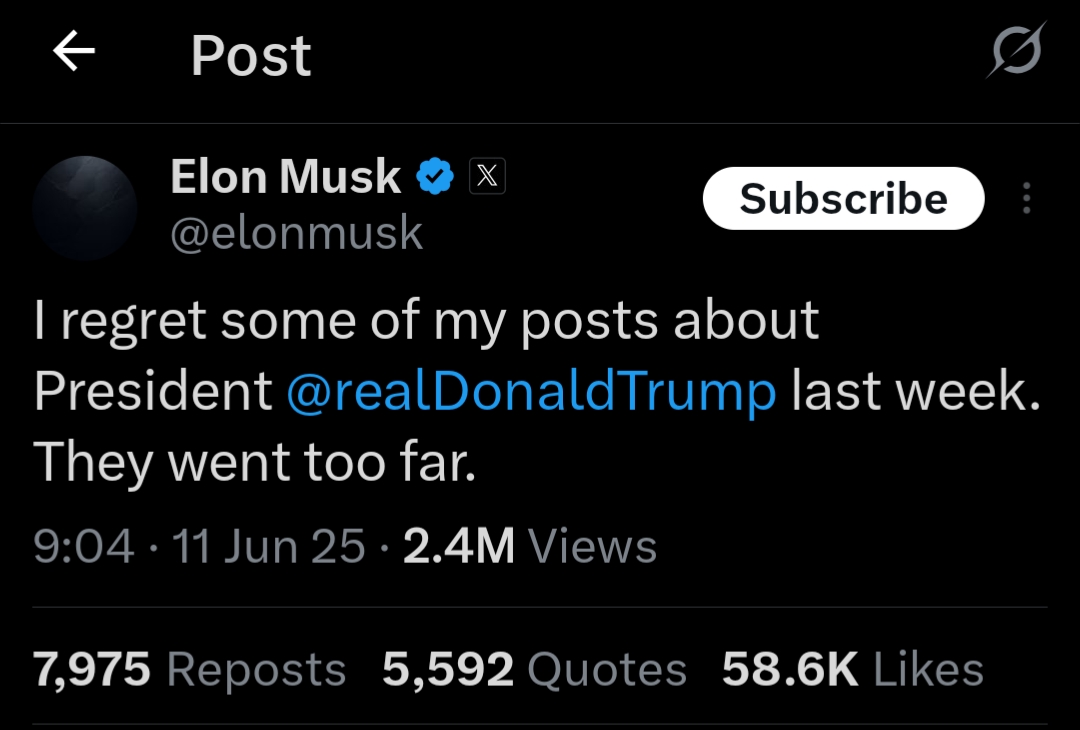Tap the 9:04 post timestamp
The height and width of the screenshot is (730, 1080).
[x=83, y=546]
